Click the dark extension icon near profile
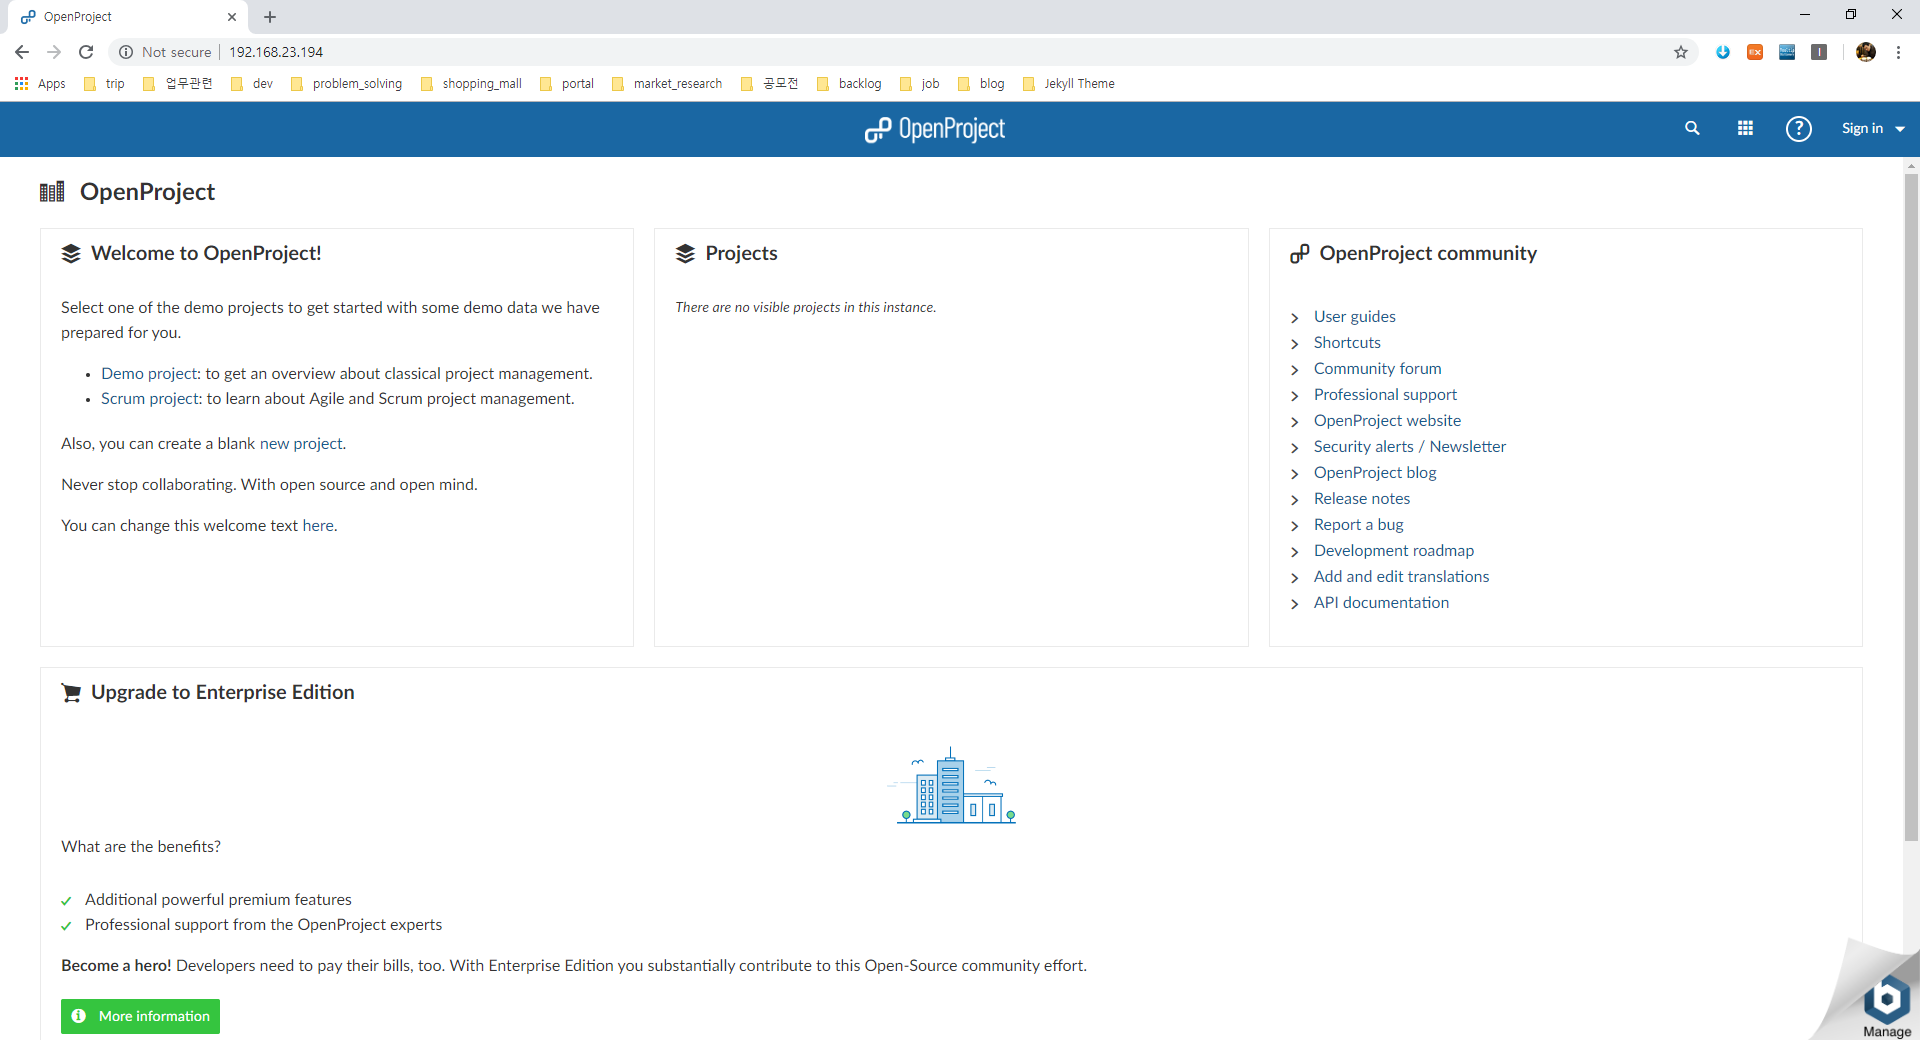The height and width of the screenshot is (1040, 1920). click(x=1819, y=52)
